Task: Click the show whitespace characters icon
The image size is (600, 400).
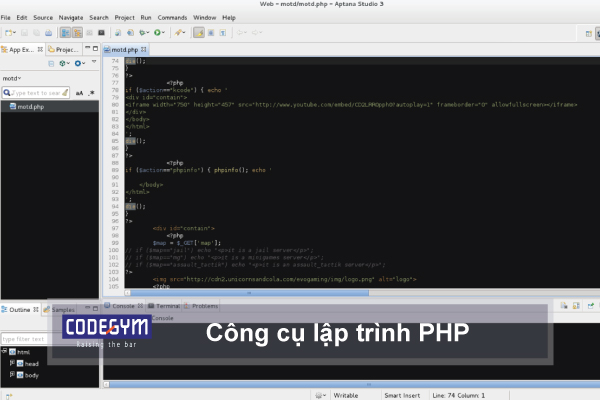Action: [x=223, y=33]
